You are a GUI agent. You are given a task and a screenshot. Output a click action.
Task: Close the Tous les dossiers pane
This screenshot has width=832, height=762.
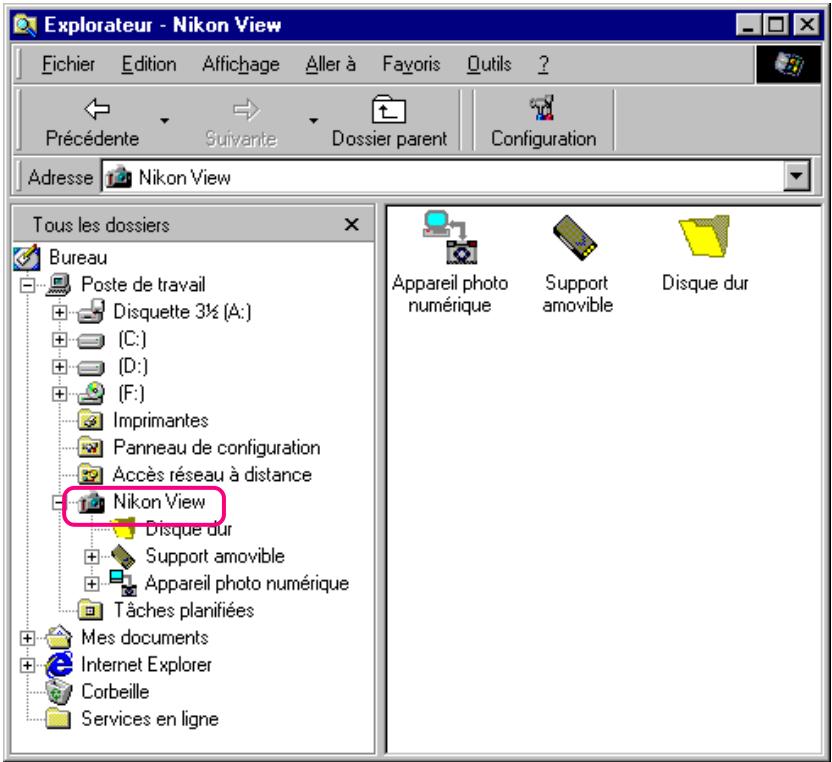point(351,224)
